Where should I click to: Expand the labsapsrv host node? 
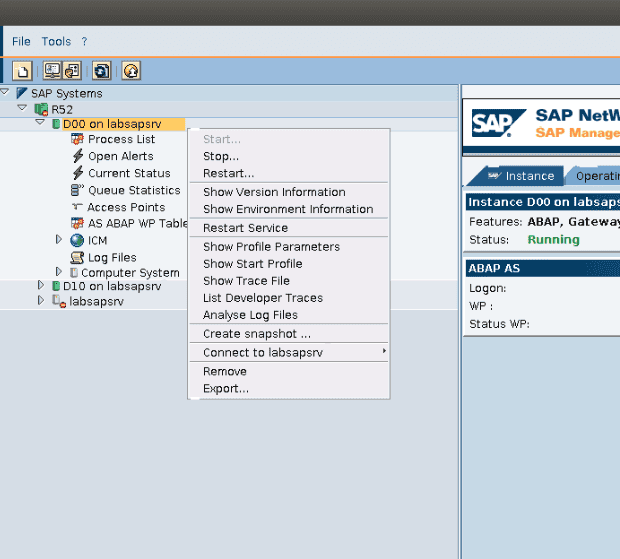tap(41, 300)
